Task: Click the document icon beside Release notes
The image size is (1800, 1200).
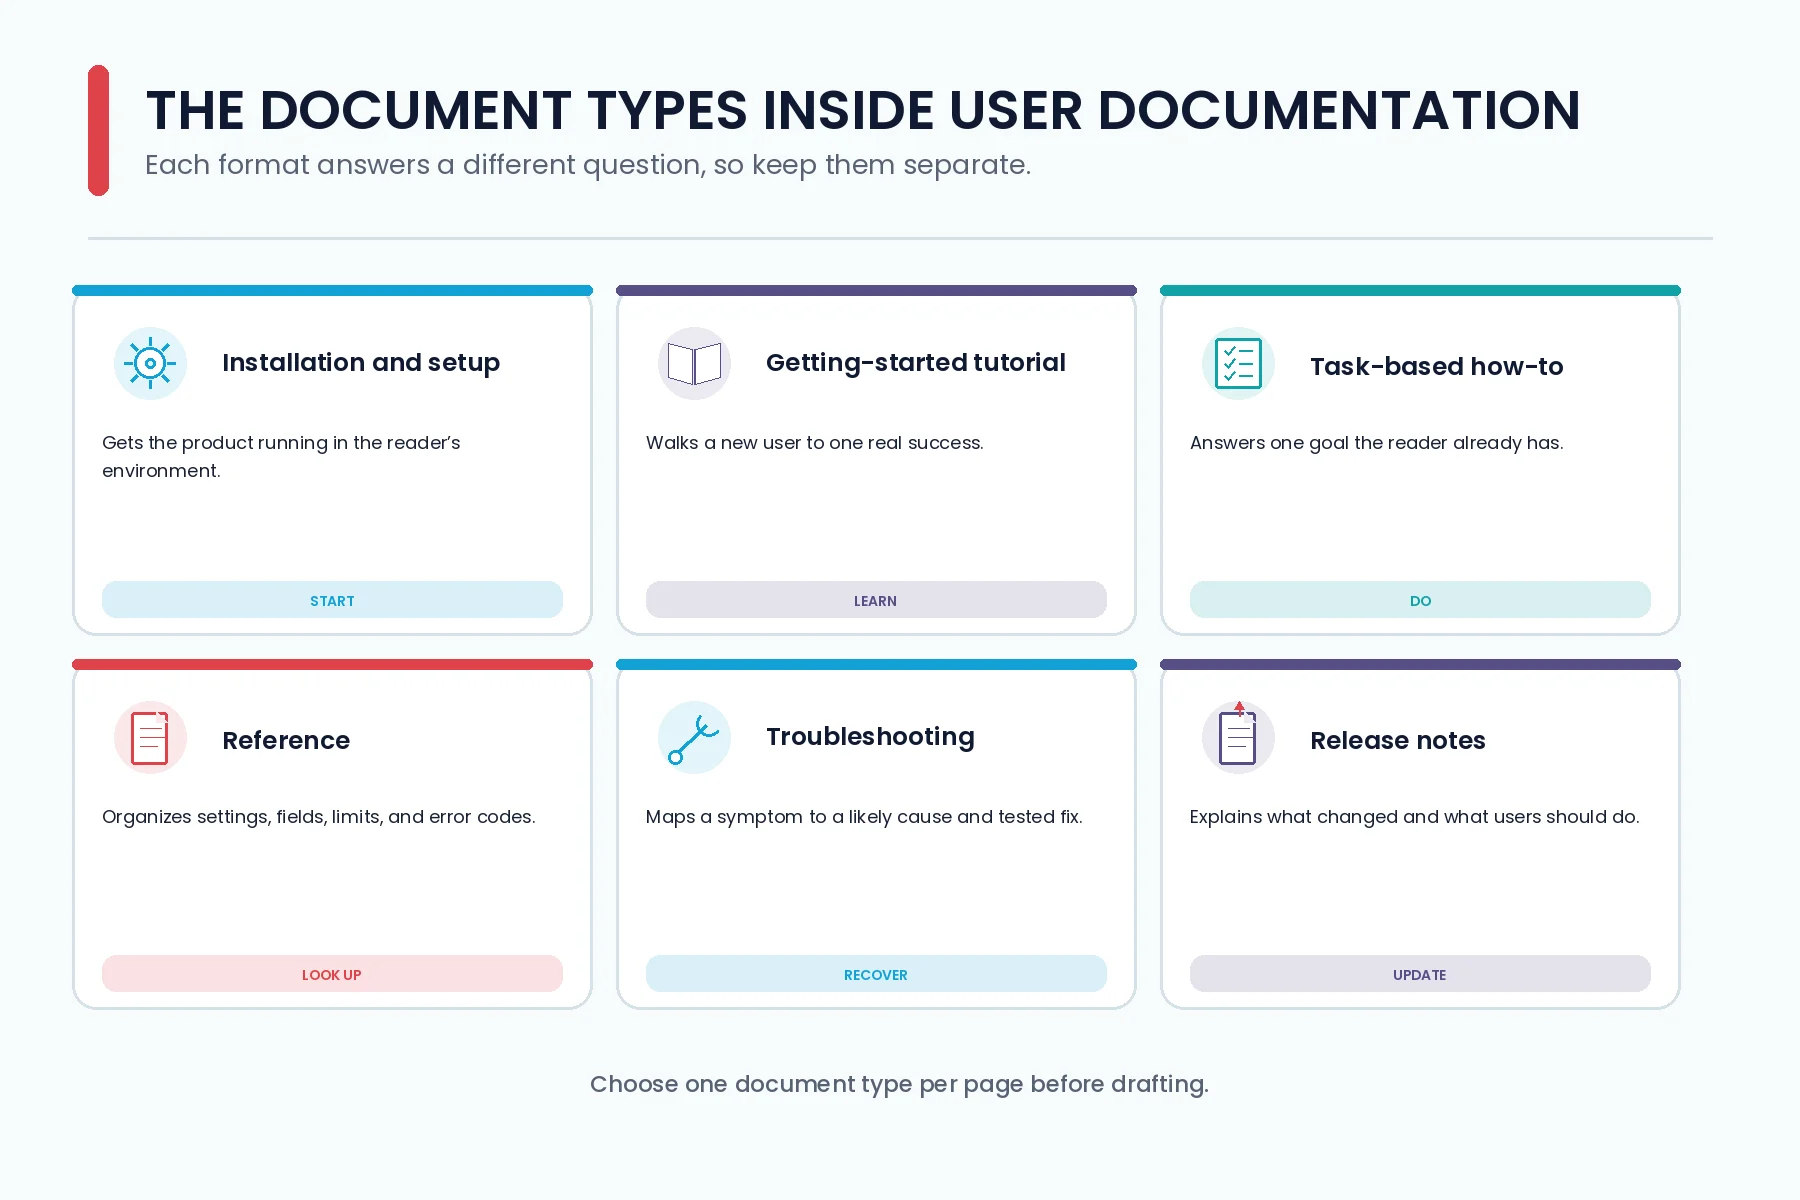Action: (1238, 737)
